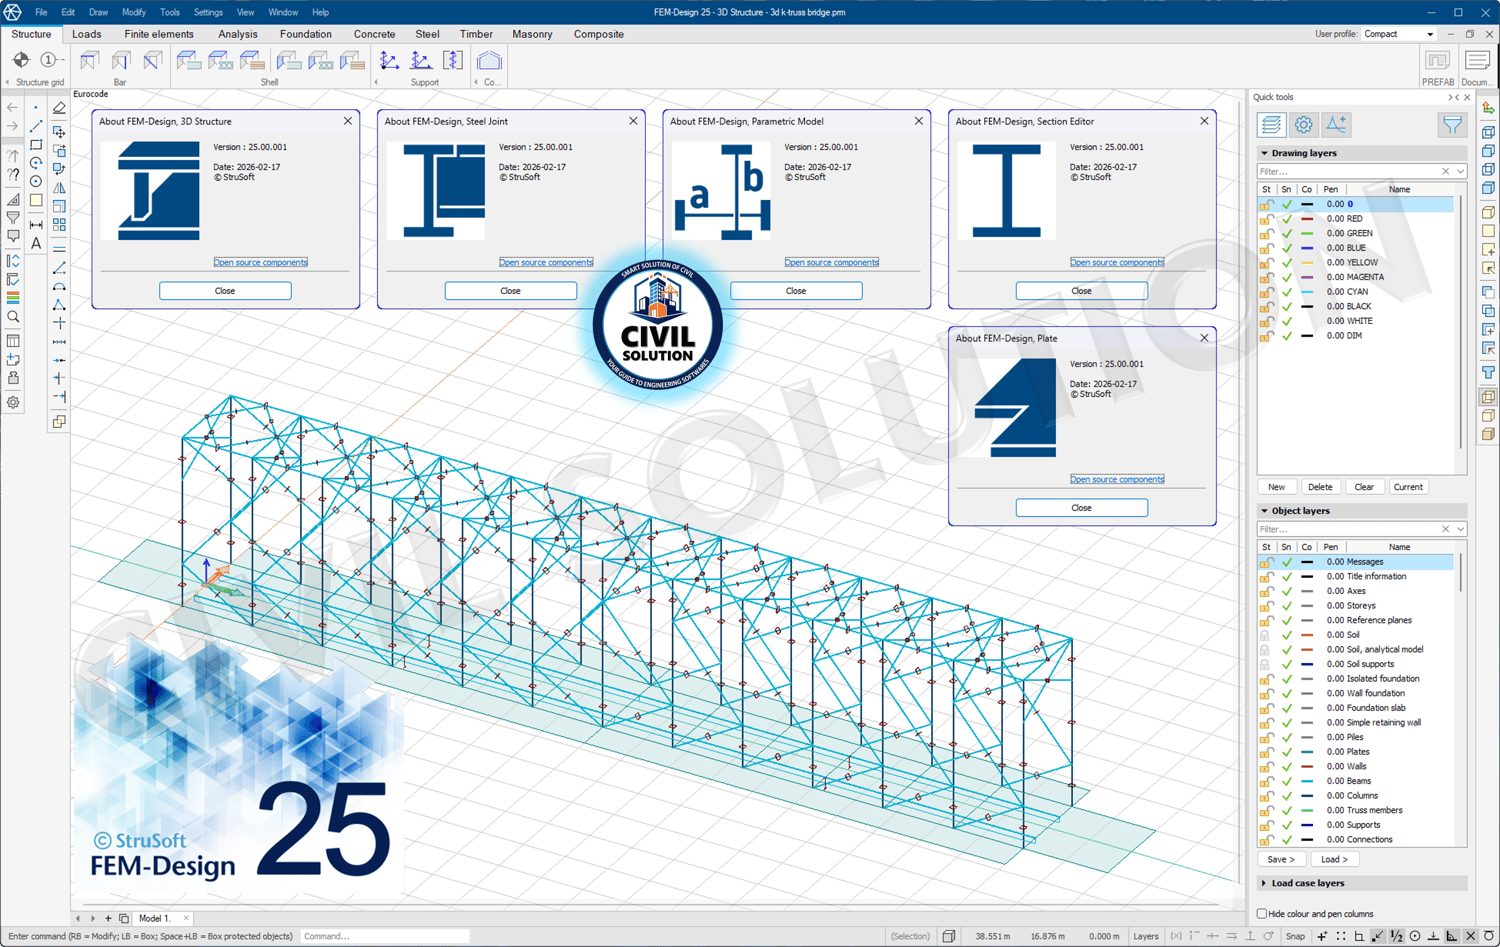1500x947 pixels.
Task: Select the magnifier zoom tool in left toolbar
Action: coord(13,317)
